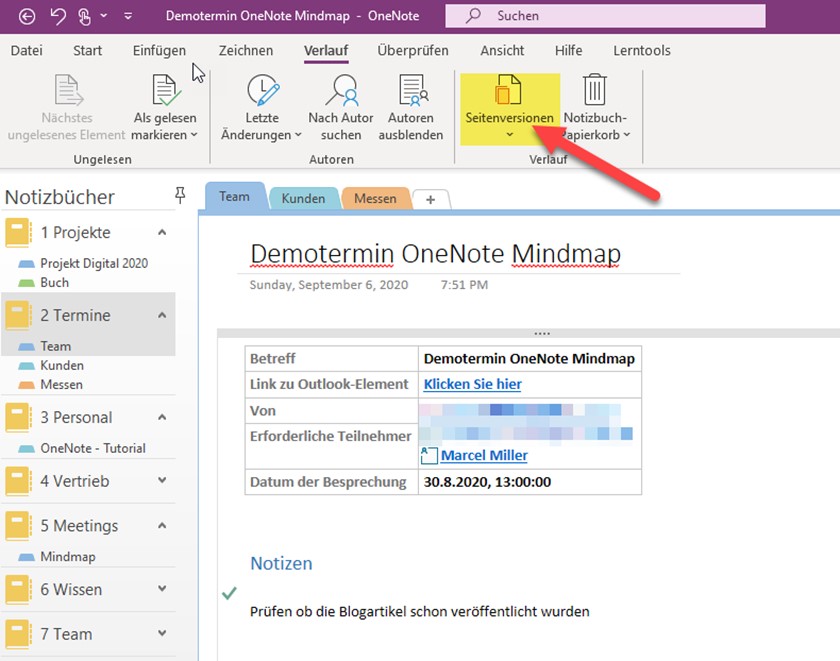Select Team section in sidebar
The height and width of the screenshot is (661, 840).
tap(55, 346)
